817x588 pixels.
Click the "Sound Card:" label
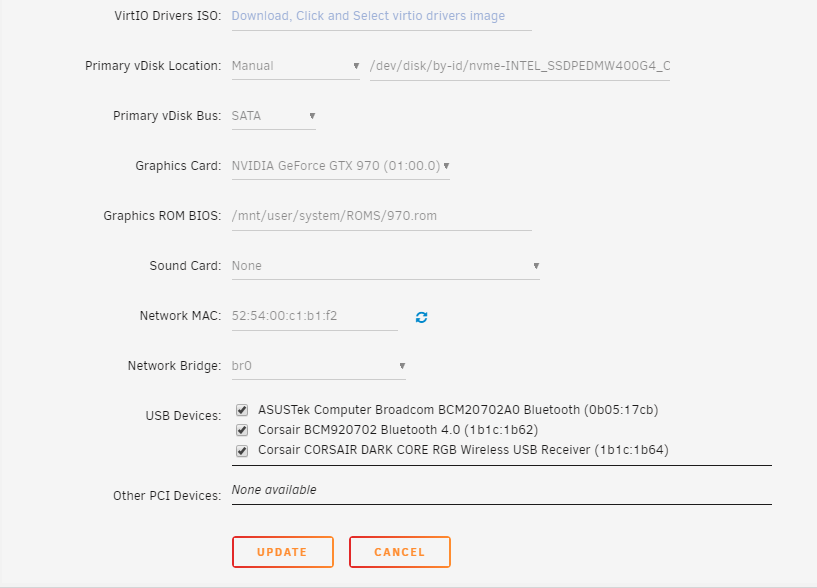(x=185, y=266)
